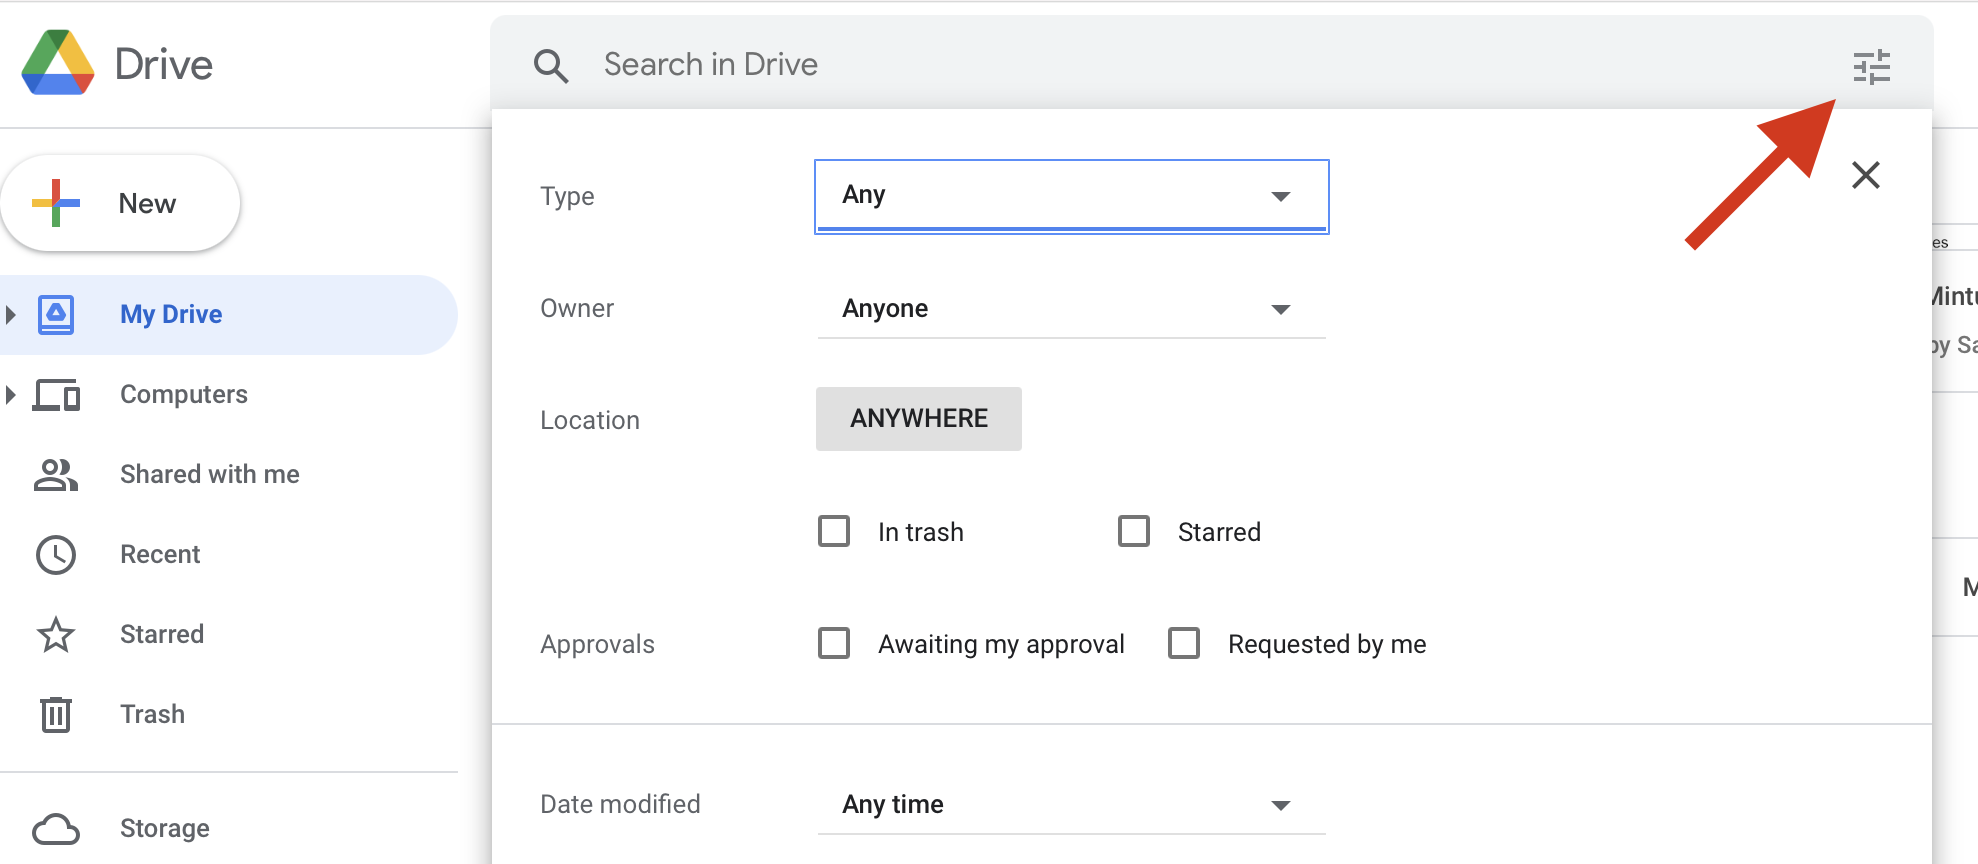Screen dimensions: 1978x864
Task: Open Trash in the sidebar
Action: point(229,714)
